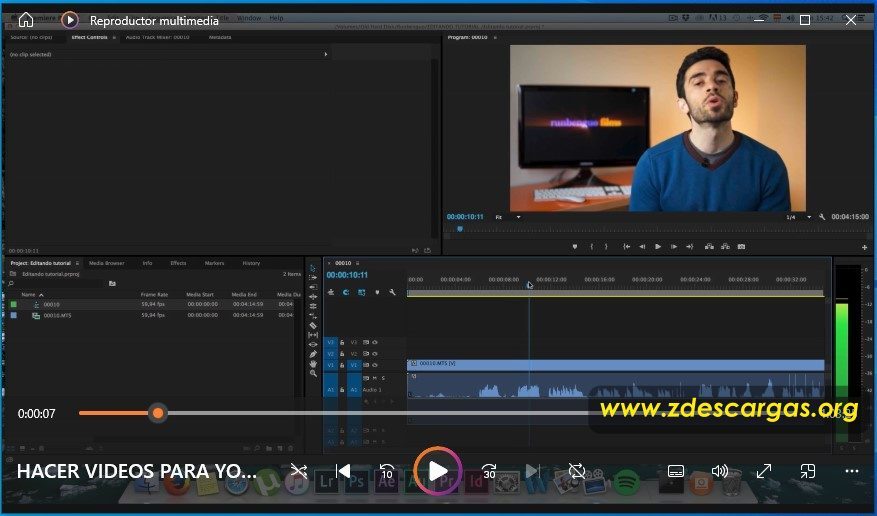Click the Extract button in Program Monitor
Viewport: 877px width, 516px height.
click(x=725, y=247)
